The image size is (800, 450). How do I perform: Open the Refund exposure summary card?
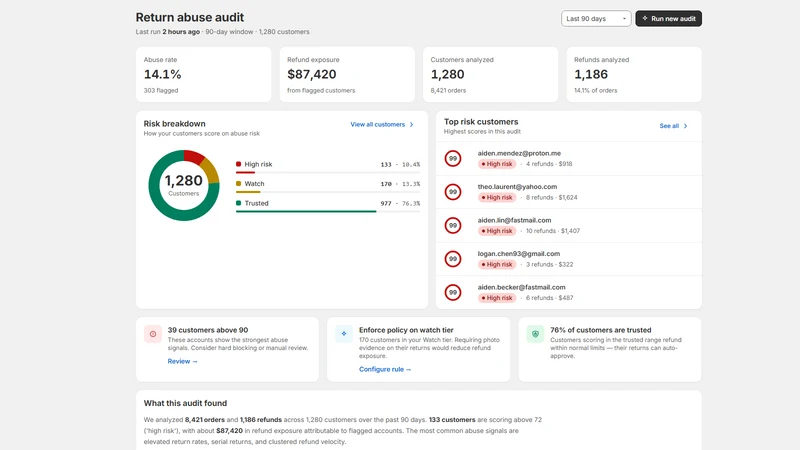point(347,74)
